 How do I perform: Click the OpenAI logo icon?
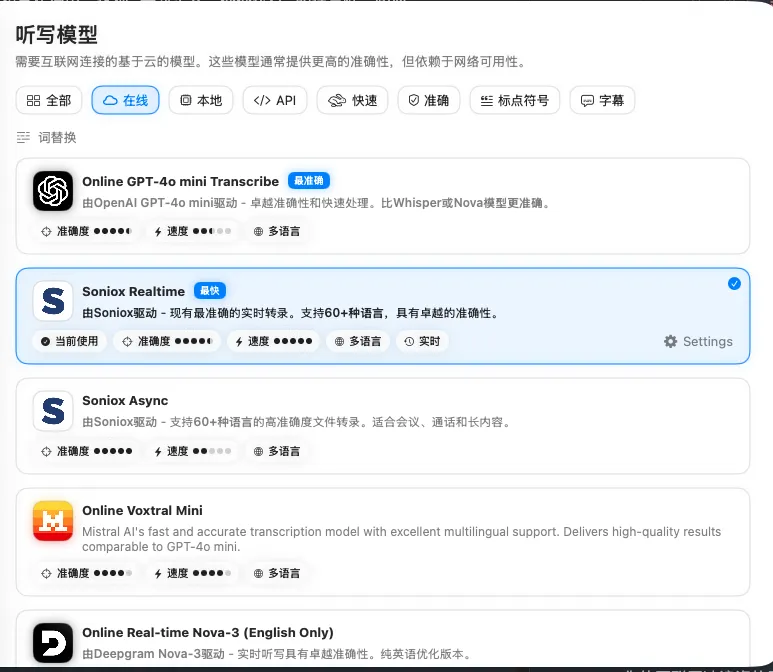click(53, 191)
